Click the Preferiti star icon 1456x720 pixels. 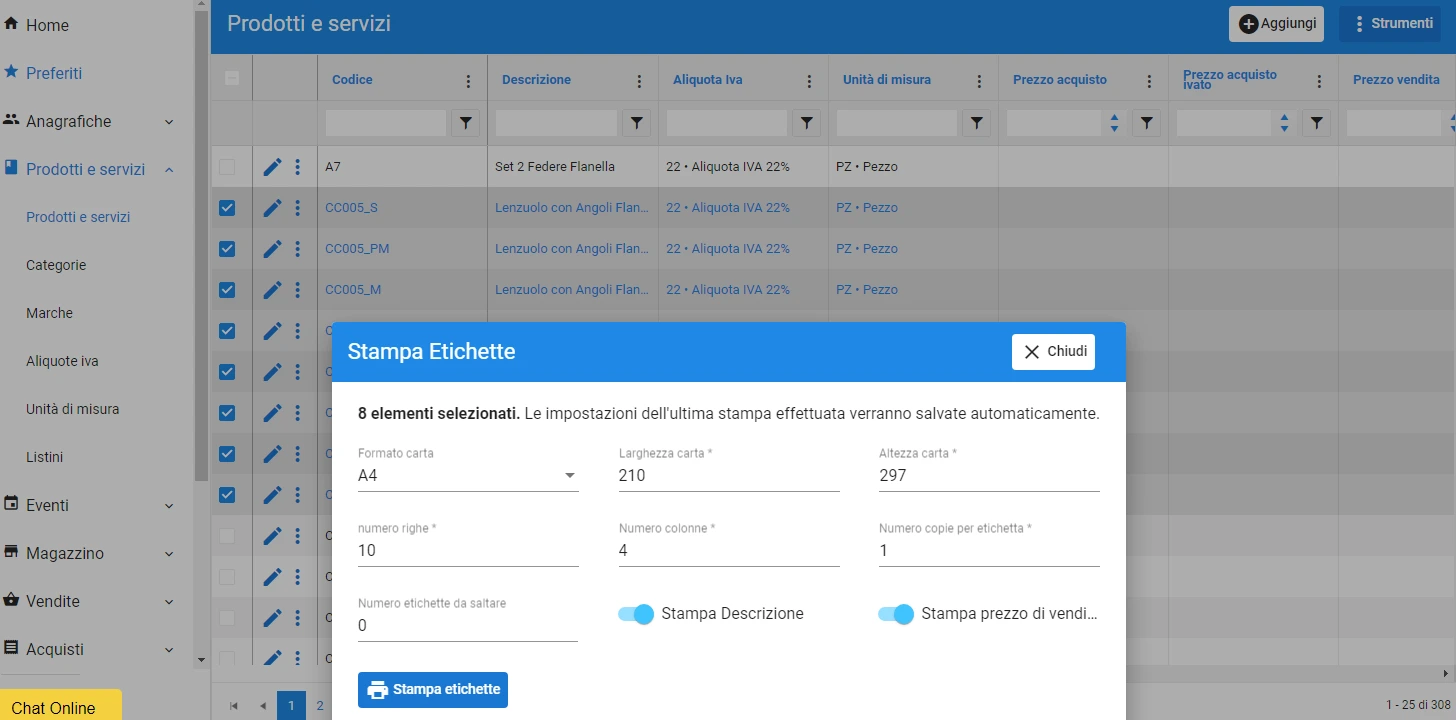point(12,72)
